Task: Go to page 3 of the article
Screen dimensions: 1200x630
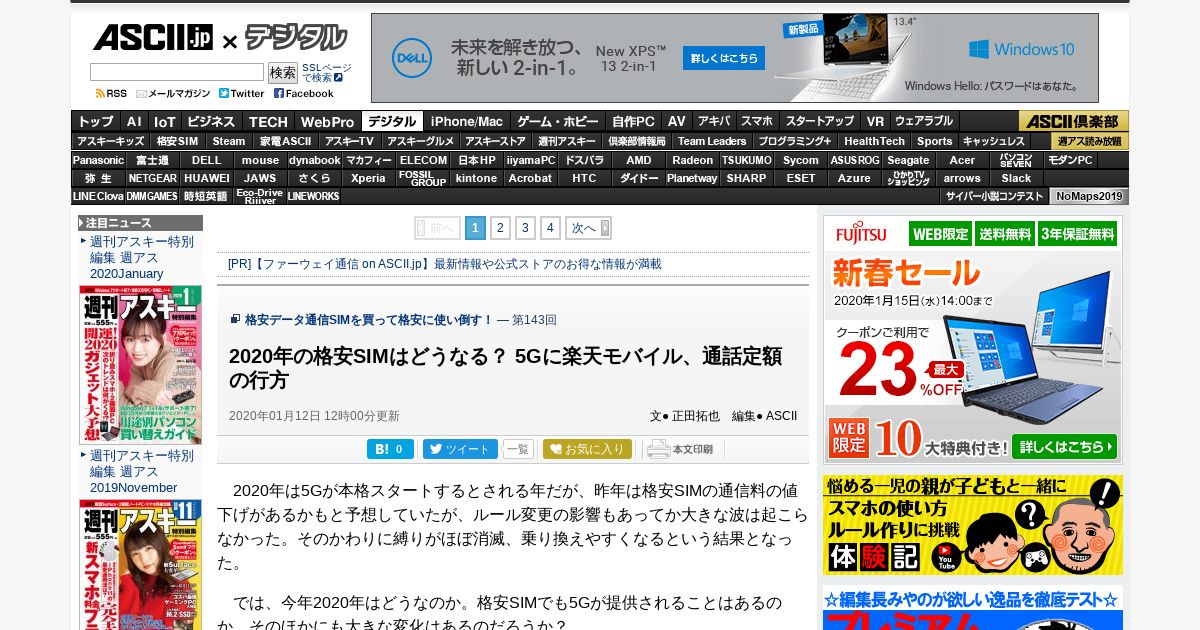Action: (x=525, y=228)
